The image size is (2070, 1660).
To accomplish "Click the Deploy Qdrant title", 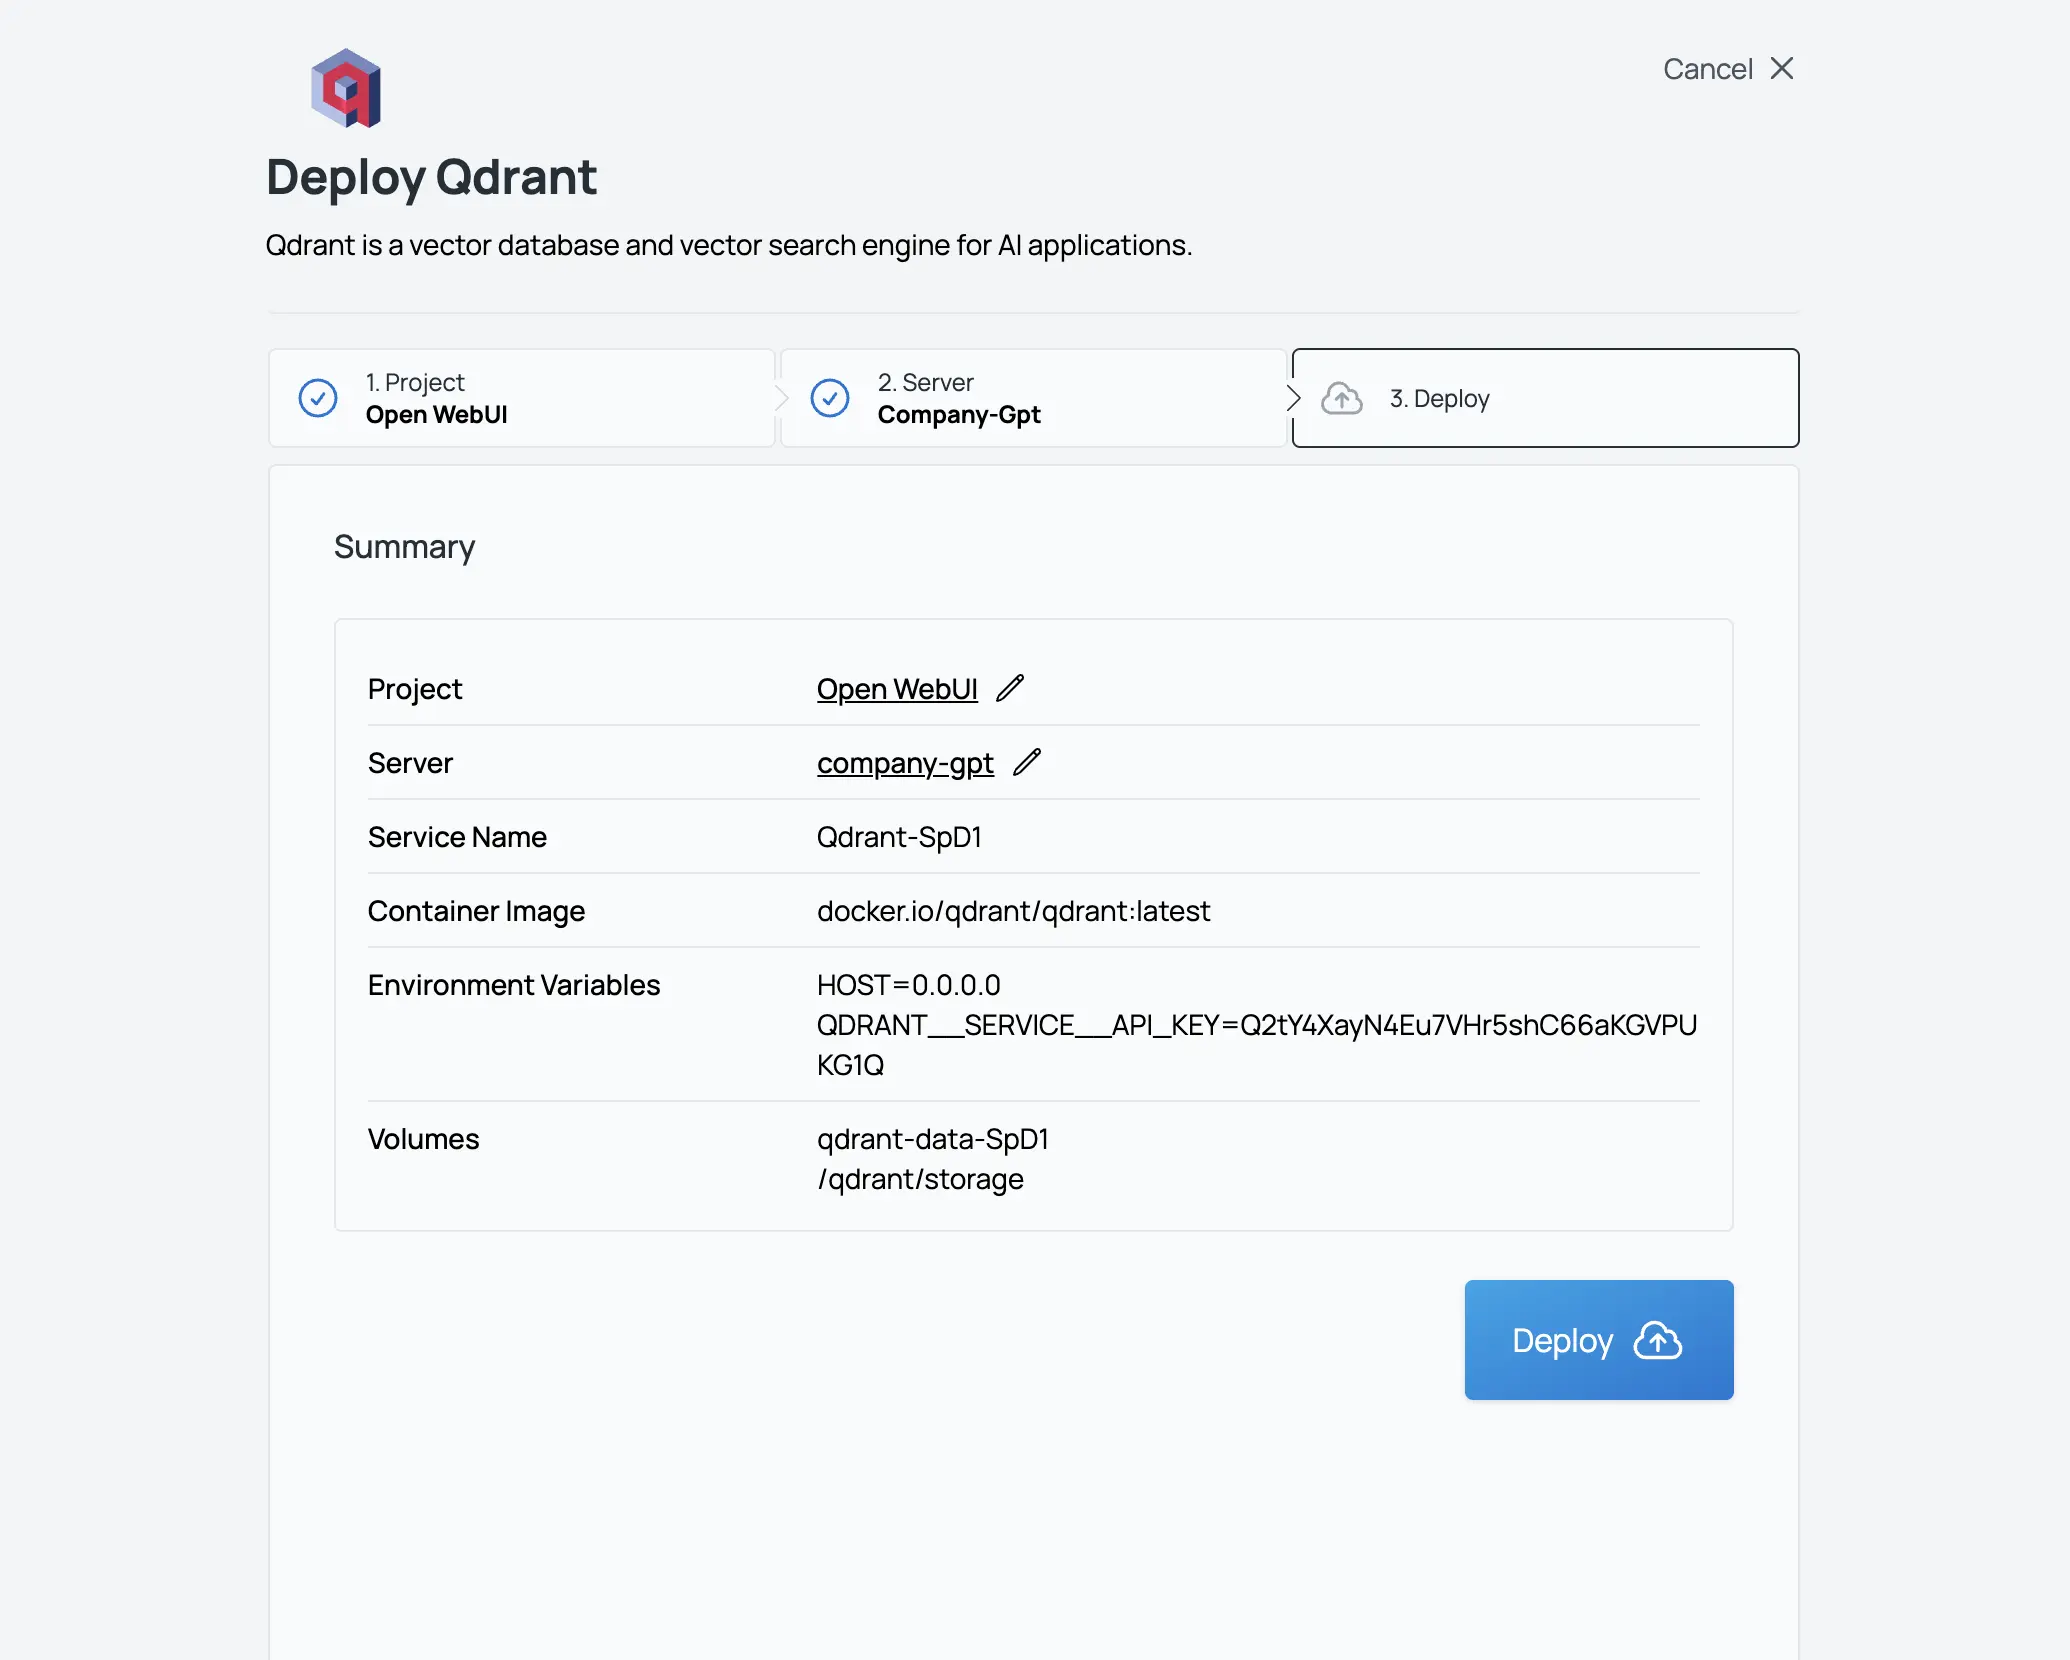I will click(x=431, y=178).
